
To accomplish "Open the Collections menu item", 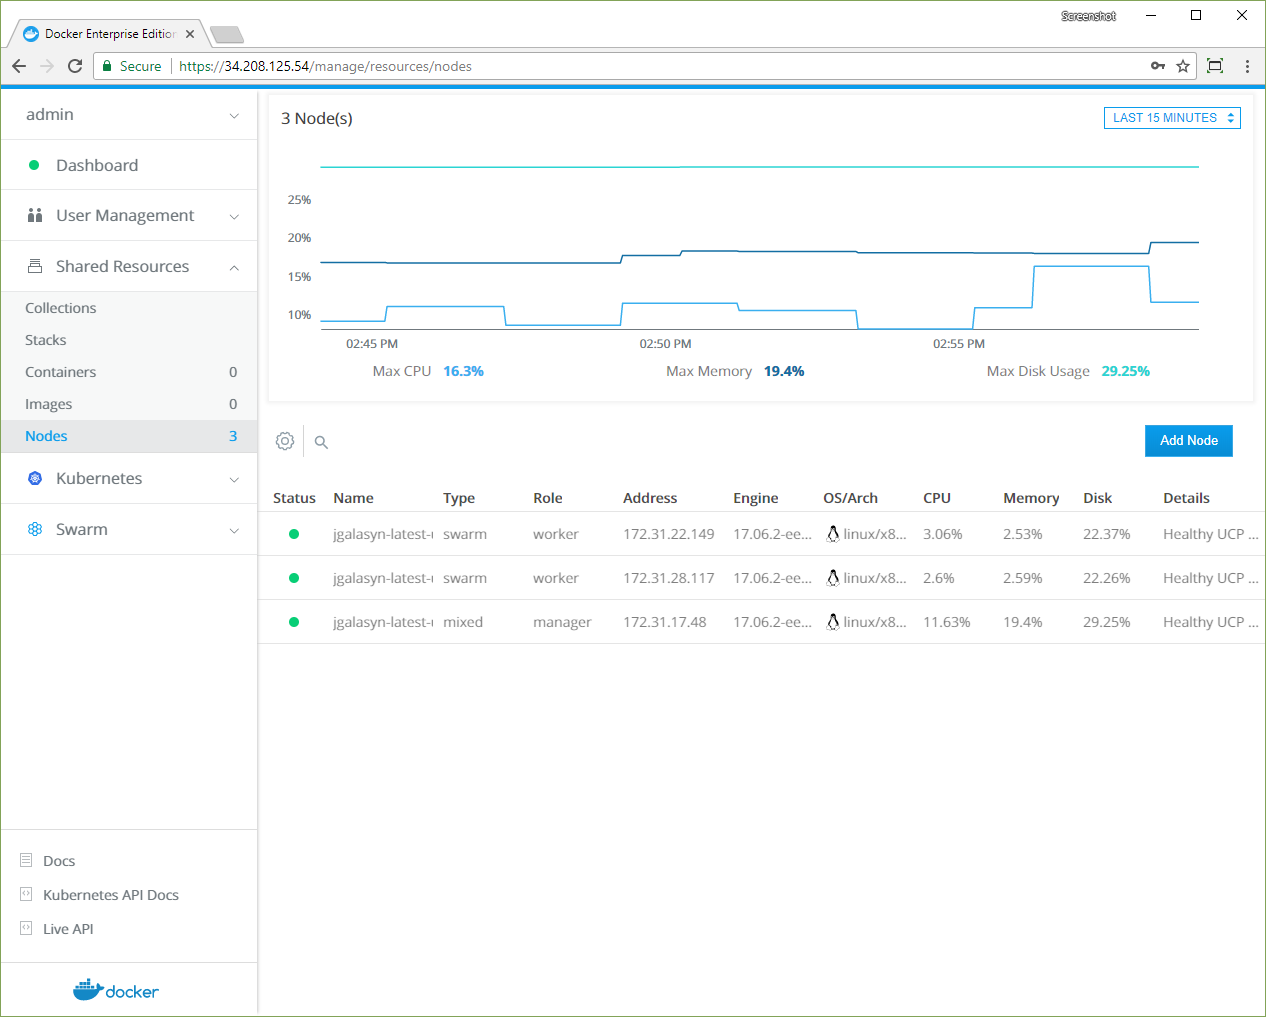I will (61, 308).
